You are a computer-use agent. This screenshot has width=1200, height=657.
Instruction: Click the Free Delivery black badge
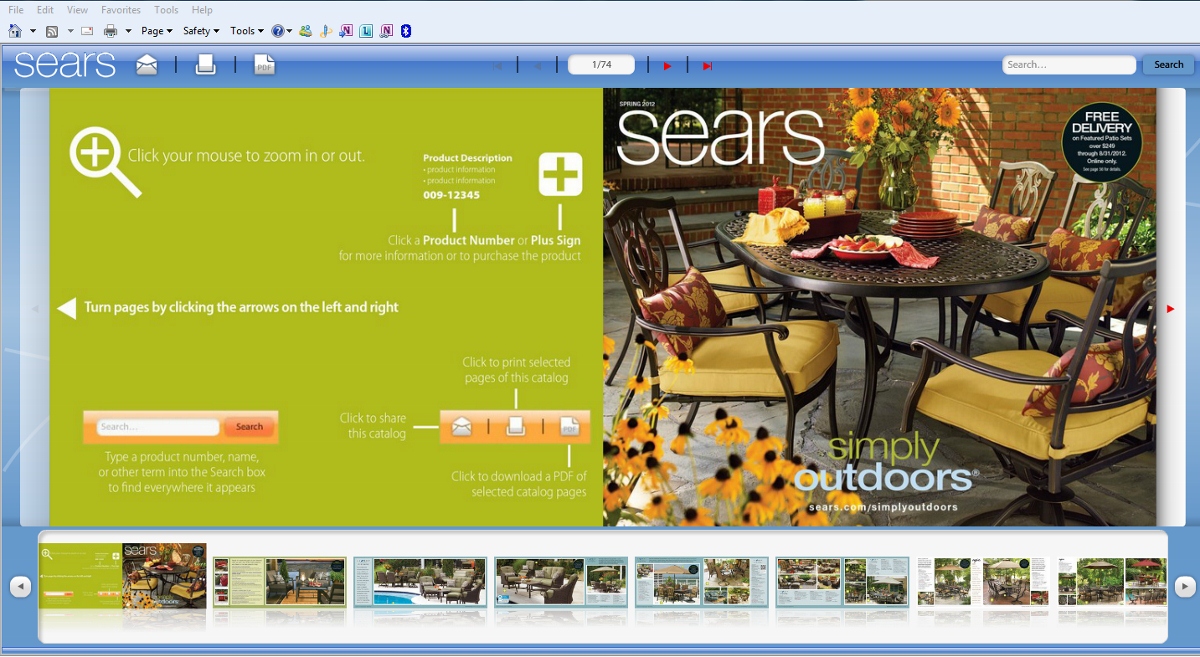pos(1101,143)
